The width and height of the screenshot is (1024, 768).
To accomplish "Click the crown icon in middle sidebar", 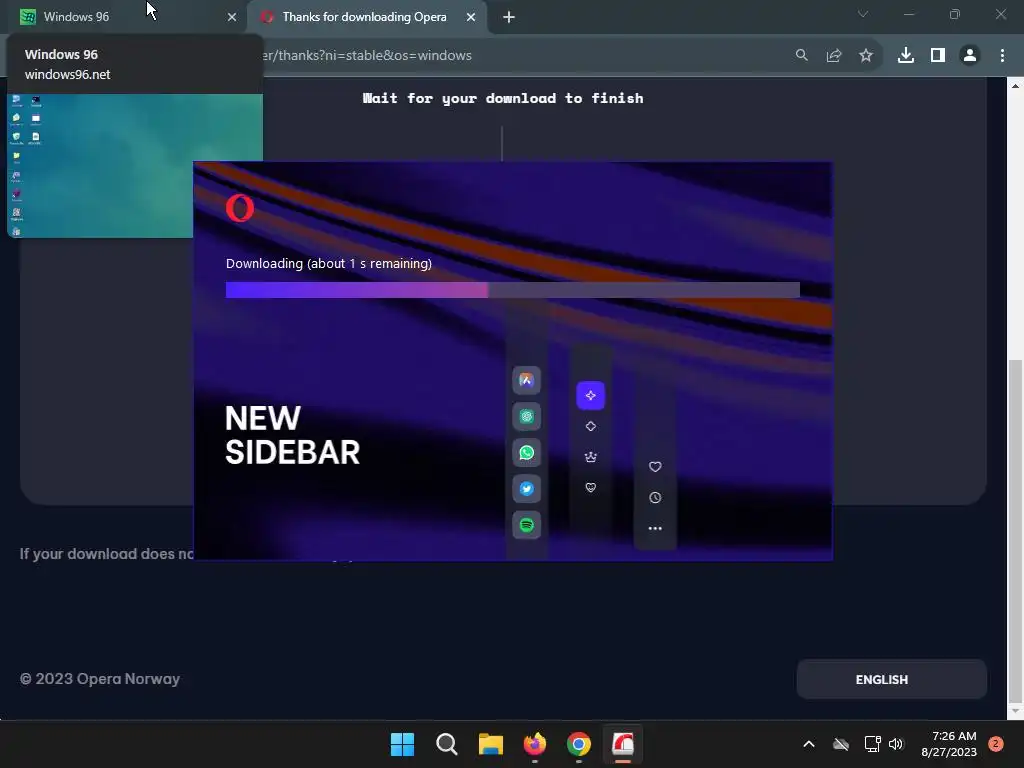I will [x=590, y=457].
